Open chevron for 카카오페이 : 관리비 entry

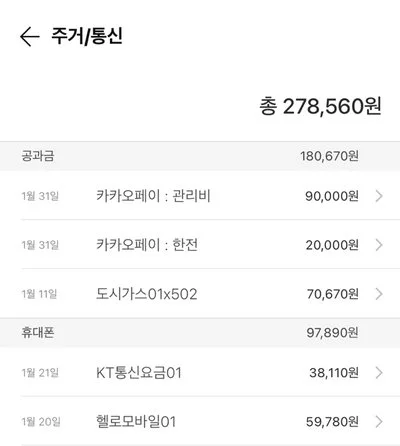(379, 196)
